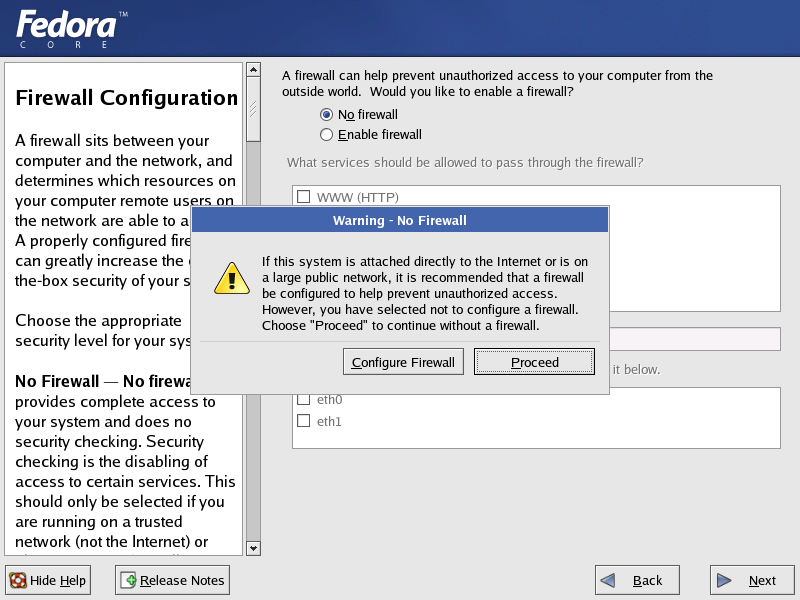
Task: Click the help panel scroll down arrow
Action: 254,548
